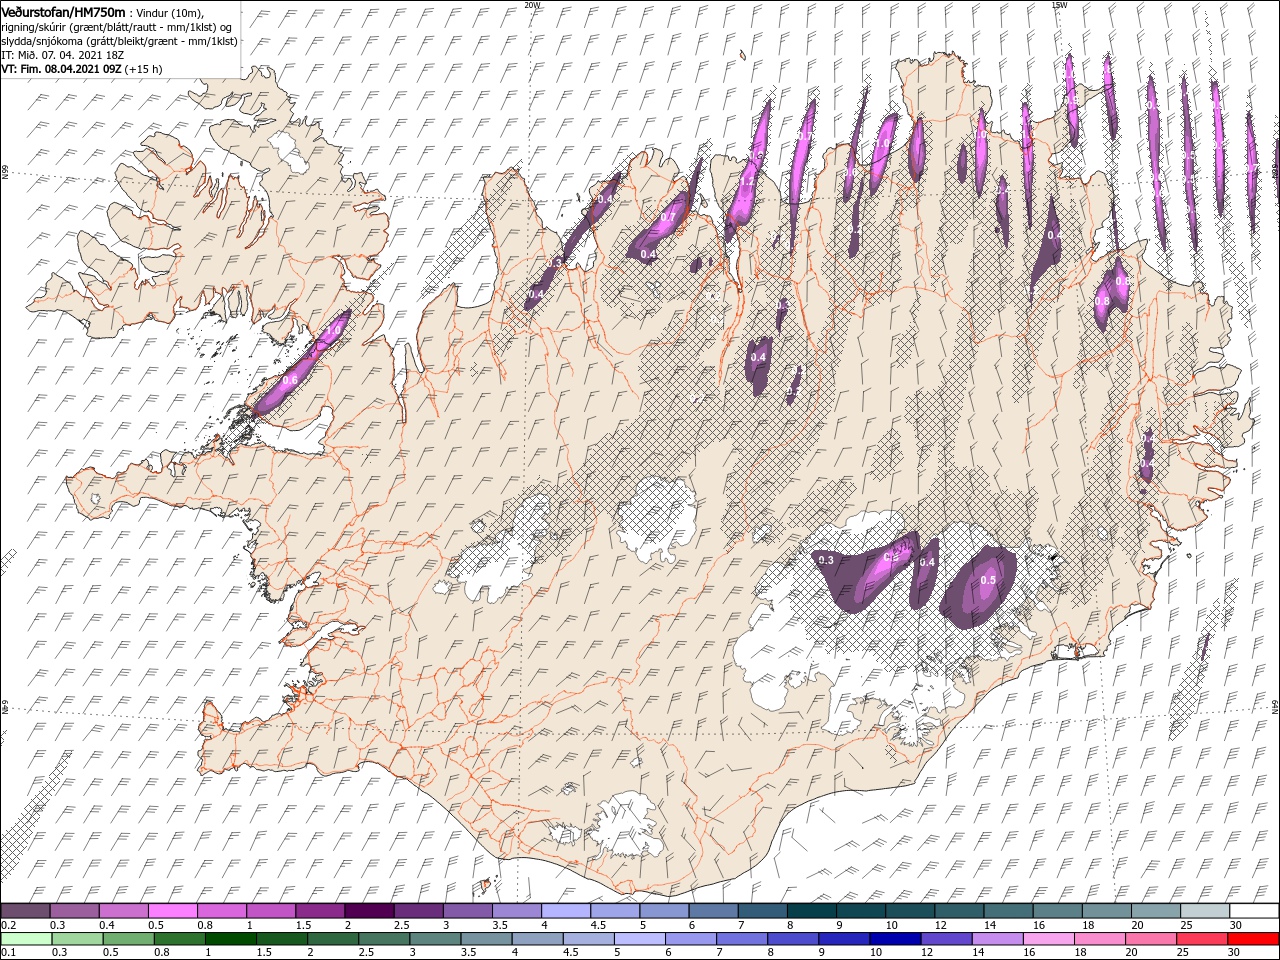Pick the darkest green 1 swatch in lower legend
The image size is (1280, 960).
click(230, 939)
